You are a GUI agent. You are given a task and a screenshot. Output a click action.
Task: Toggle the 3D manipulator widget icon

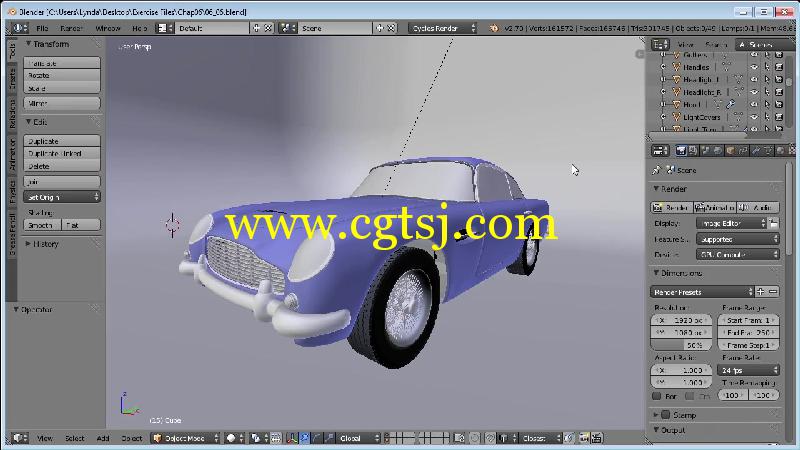pos(292,438)
